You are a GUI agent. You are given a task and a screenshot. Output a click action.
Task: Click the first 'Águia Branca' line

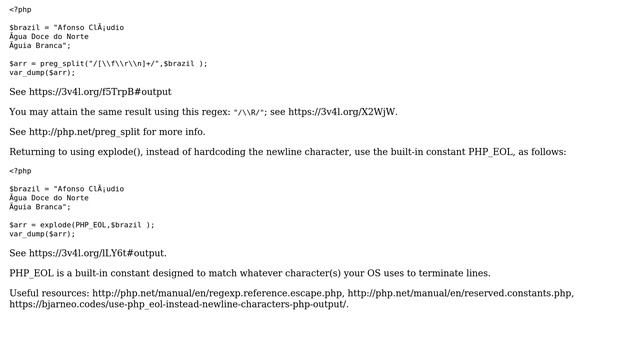(x=40, y=45)
